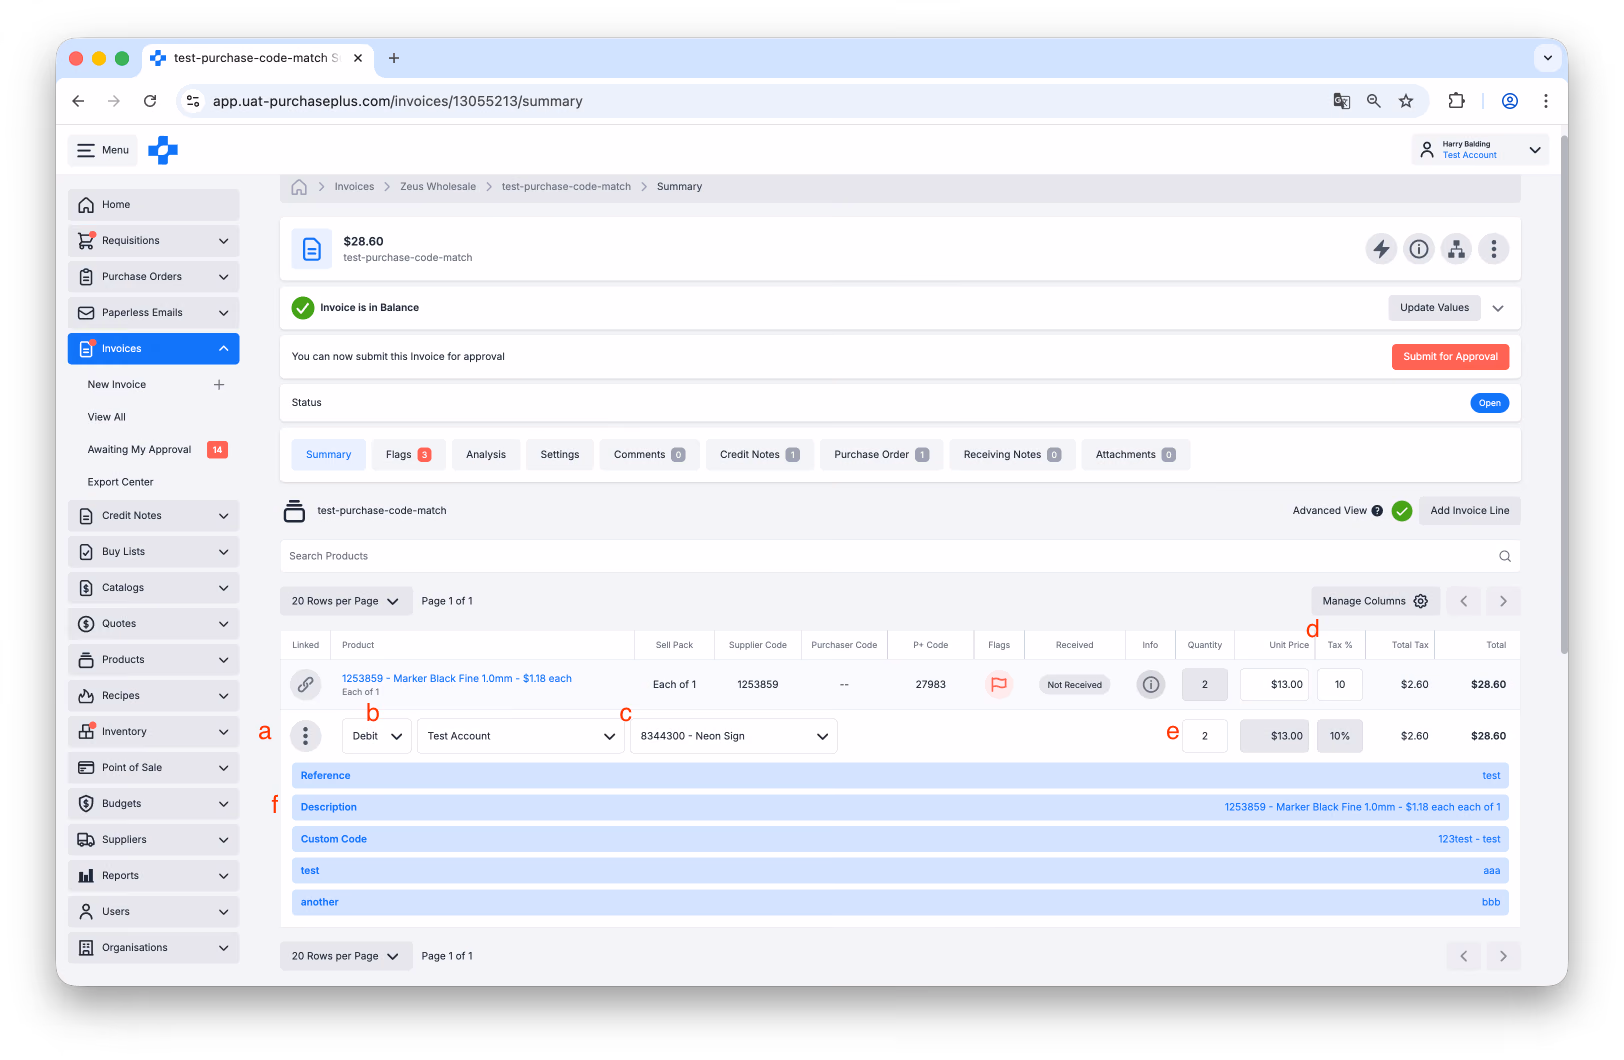This screenshot has width=1624, height=1060.
Task: Open the Harry Balding account dropdown
Action: (1481, 150)
